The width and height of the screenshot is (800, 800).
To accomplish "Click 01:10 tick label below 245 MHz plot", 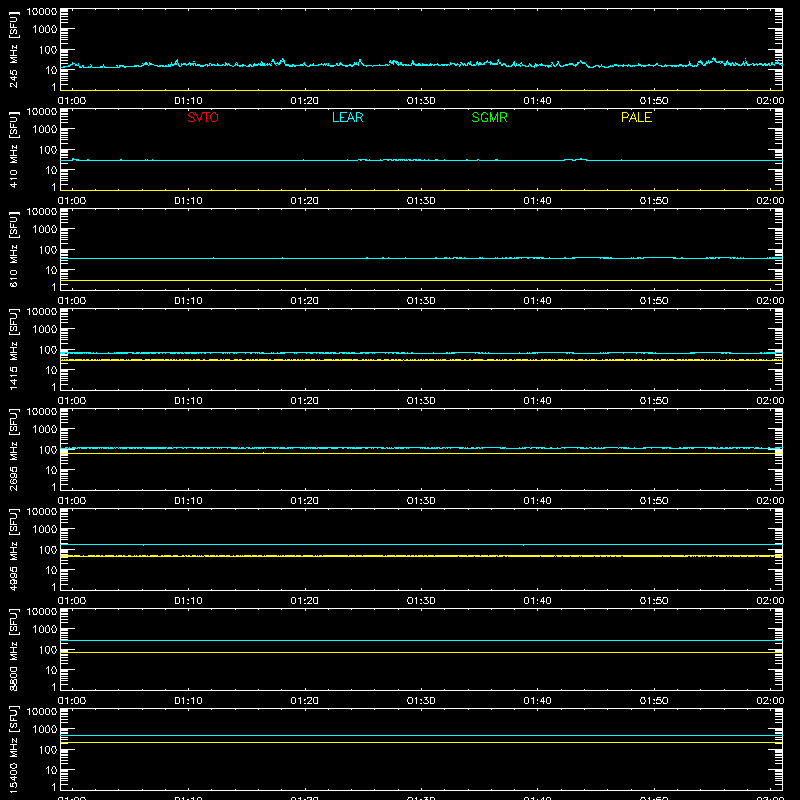I will pos(188,101).
